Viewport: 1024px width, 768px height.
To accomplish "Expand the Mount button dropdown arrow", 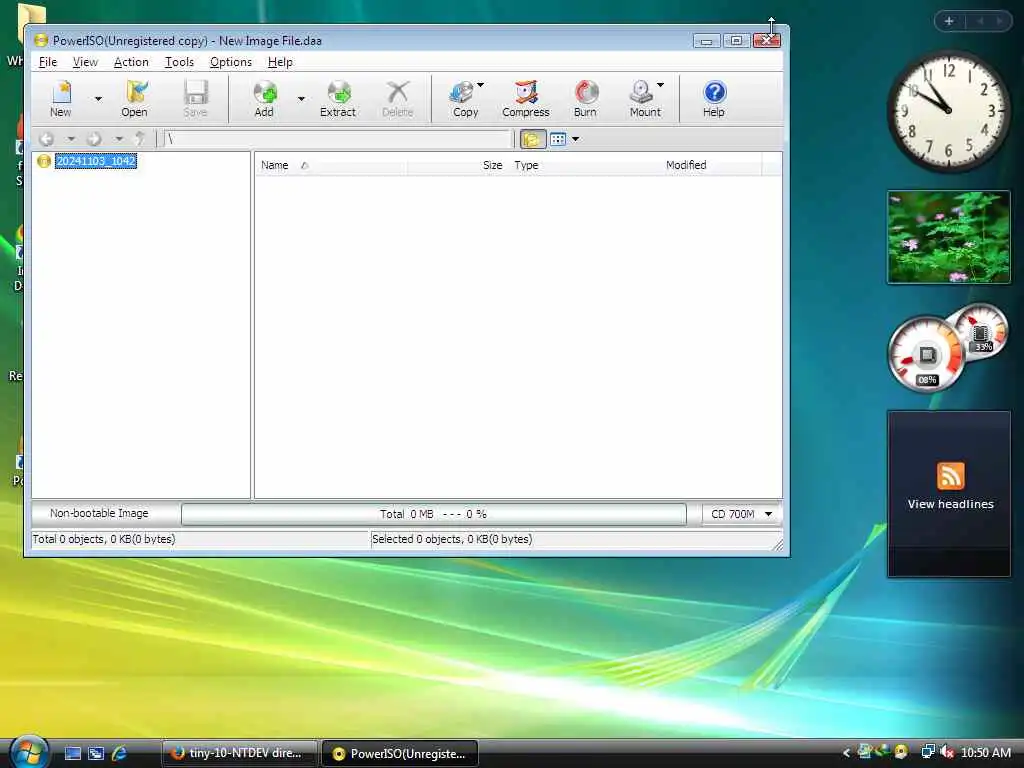I will tap(660, 85).
